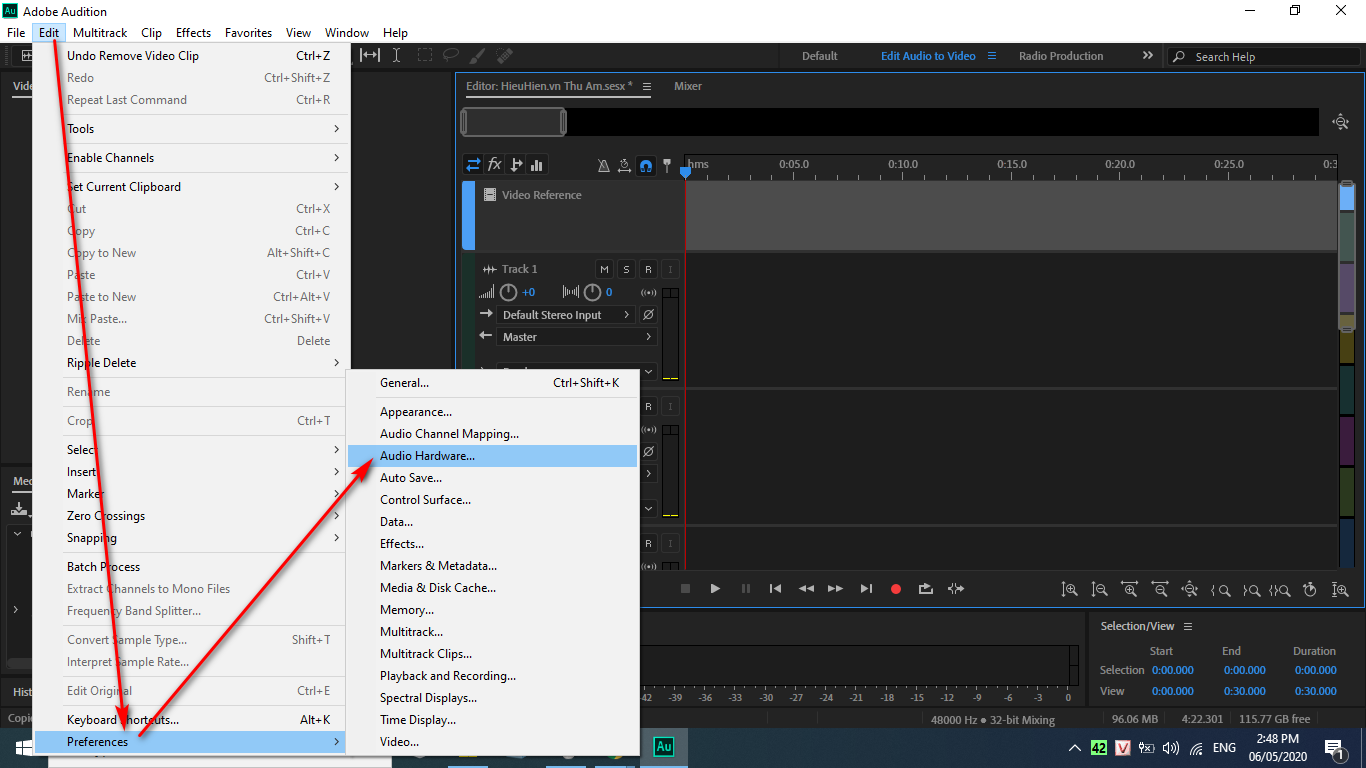Click the blue left-right arrows toolbar icon
Image resolution: width=1366 pixels, height=768 pixels.
473,164
